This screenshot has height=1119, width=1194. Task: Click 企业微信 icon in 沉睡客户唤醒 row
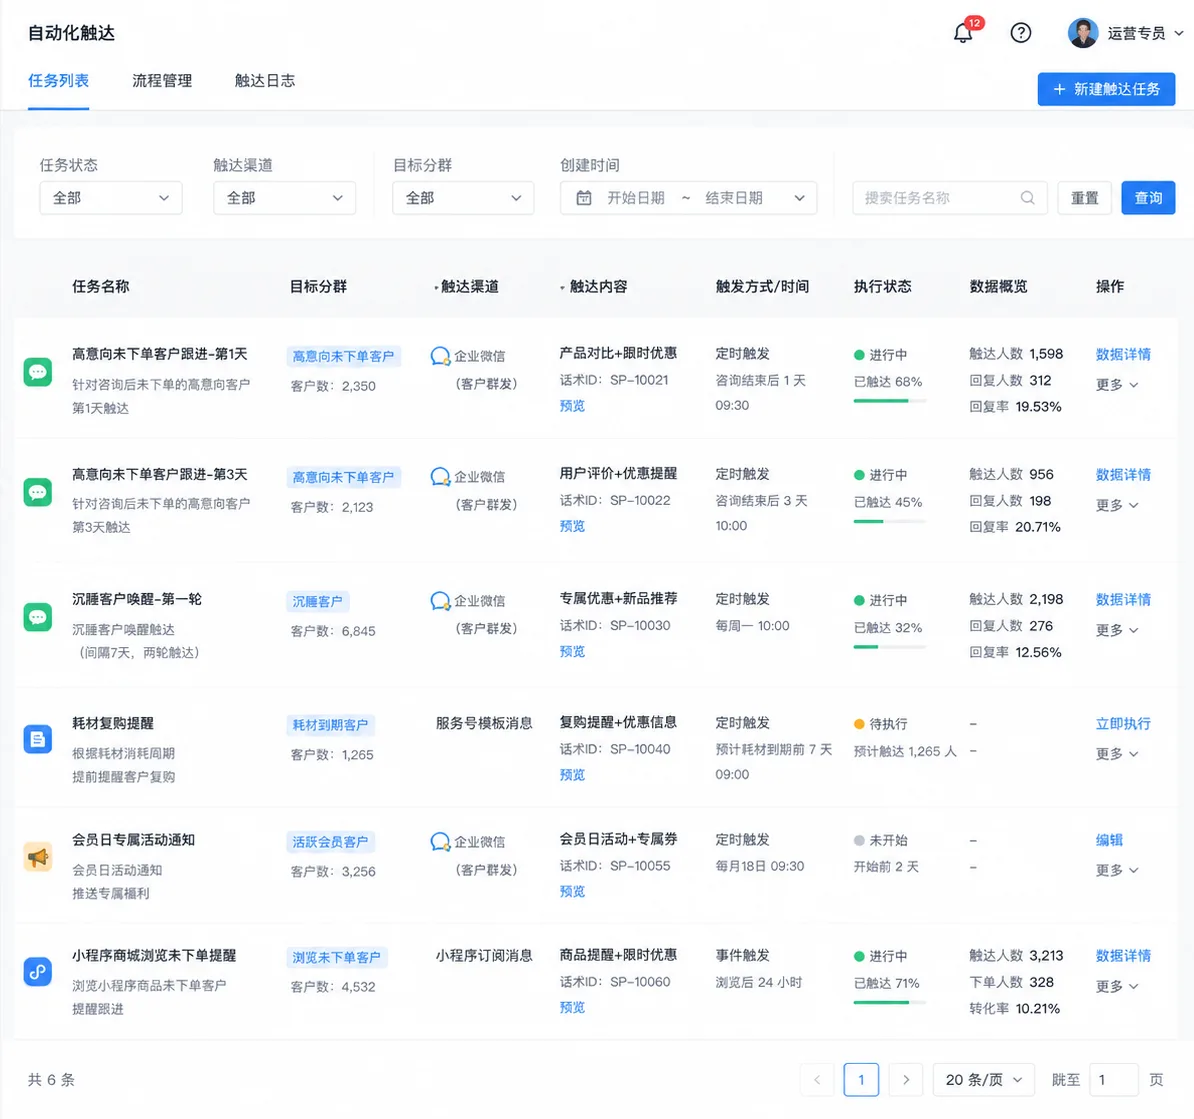click(x=440, y=601)
